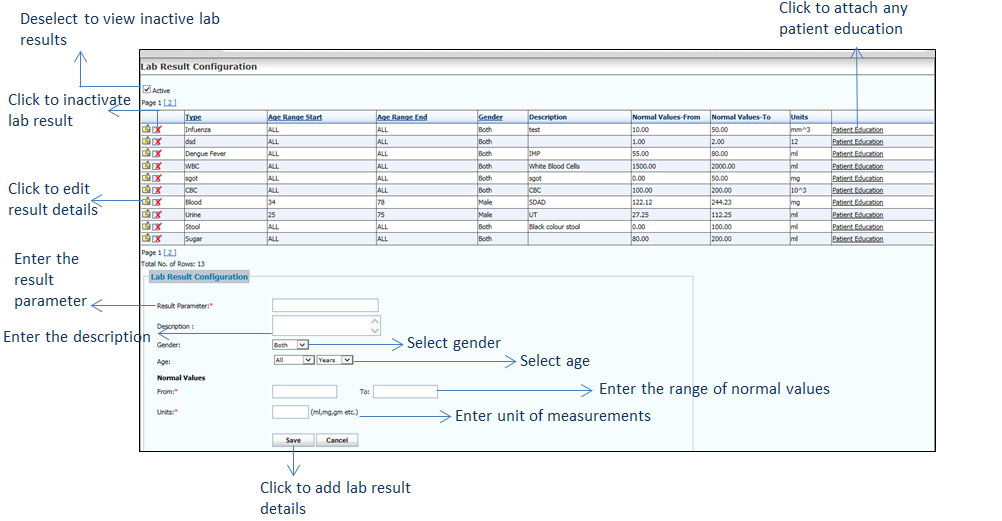The image size is (1002, 521).
Task: Sort table by Type column header
Action: click(x=193, y=117)
